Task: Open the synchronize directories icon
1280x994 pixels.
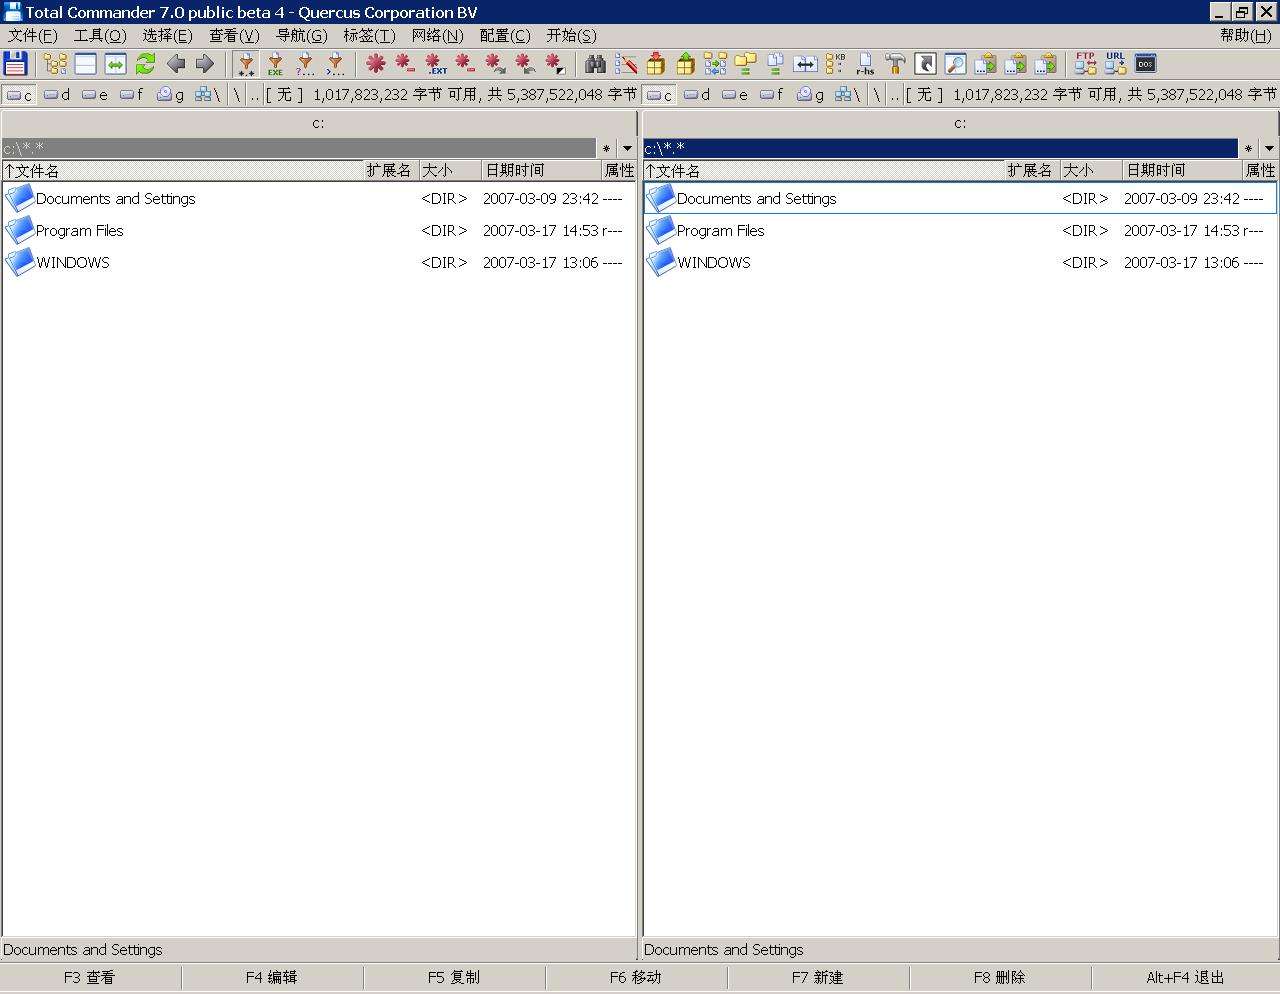Action: coord(716,64)
